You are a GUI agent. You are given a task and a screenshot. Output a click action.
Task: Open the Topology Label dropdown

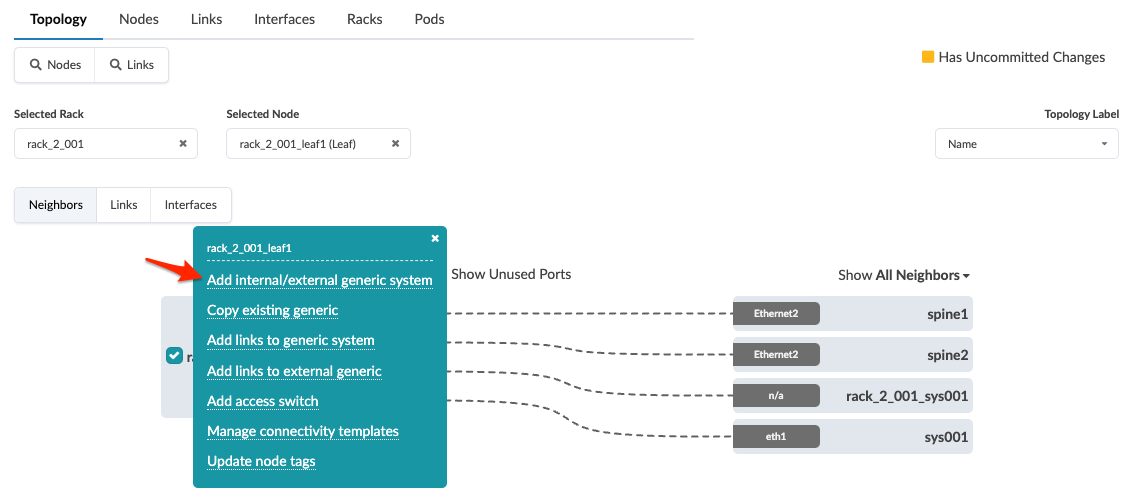[1026, 144]
